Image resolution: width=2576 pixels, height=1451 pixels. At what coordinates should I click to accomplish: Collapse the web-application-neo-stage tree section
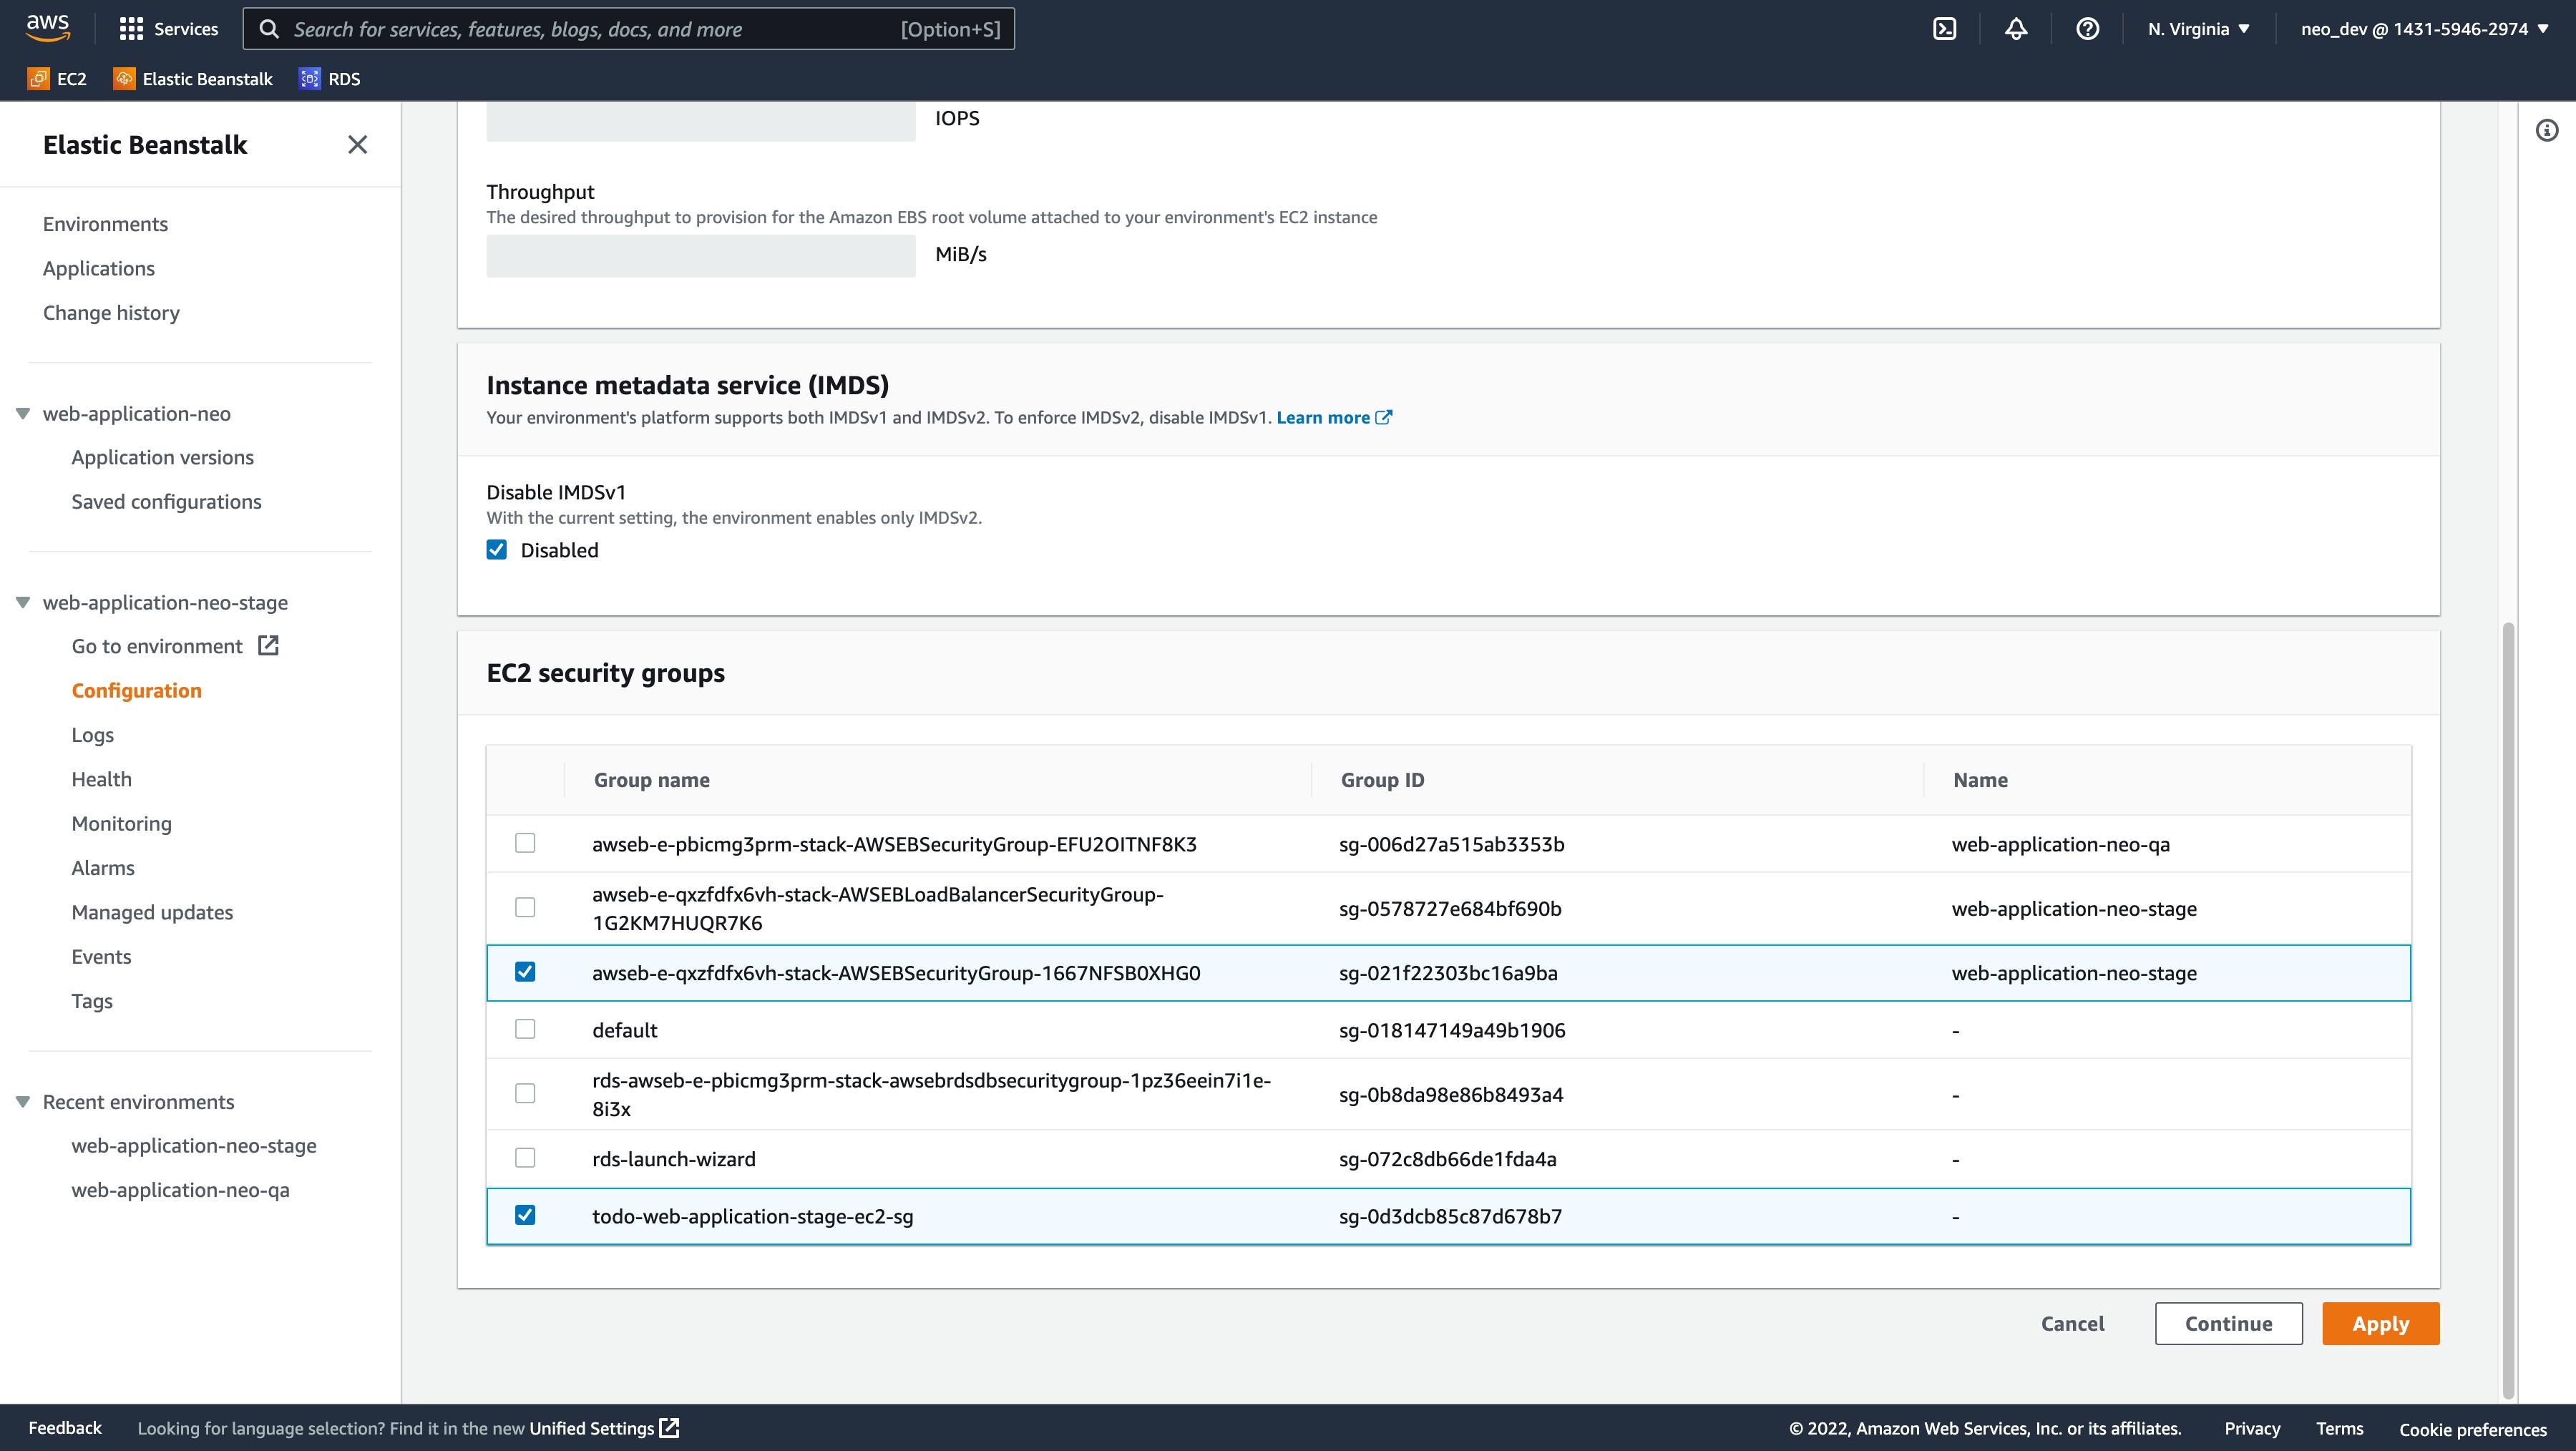[23, 603]
